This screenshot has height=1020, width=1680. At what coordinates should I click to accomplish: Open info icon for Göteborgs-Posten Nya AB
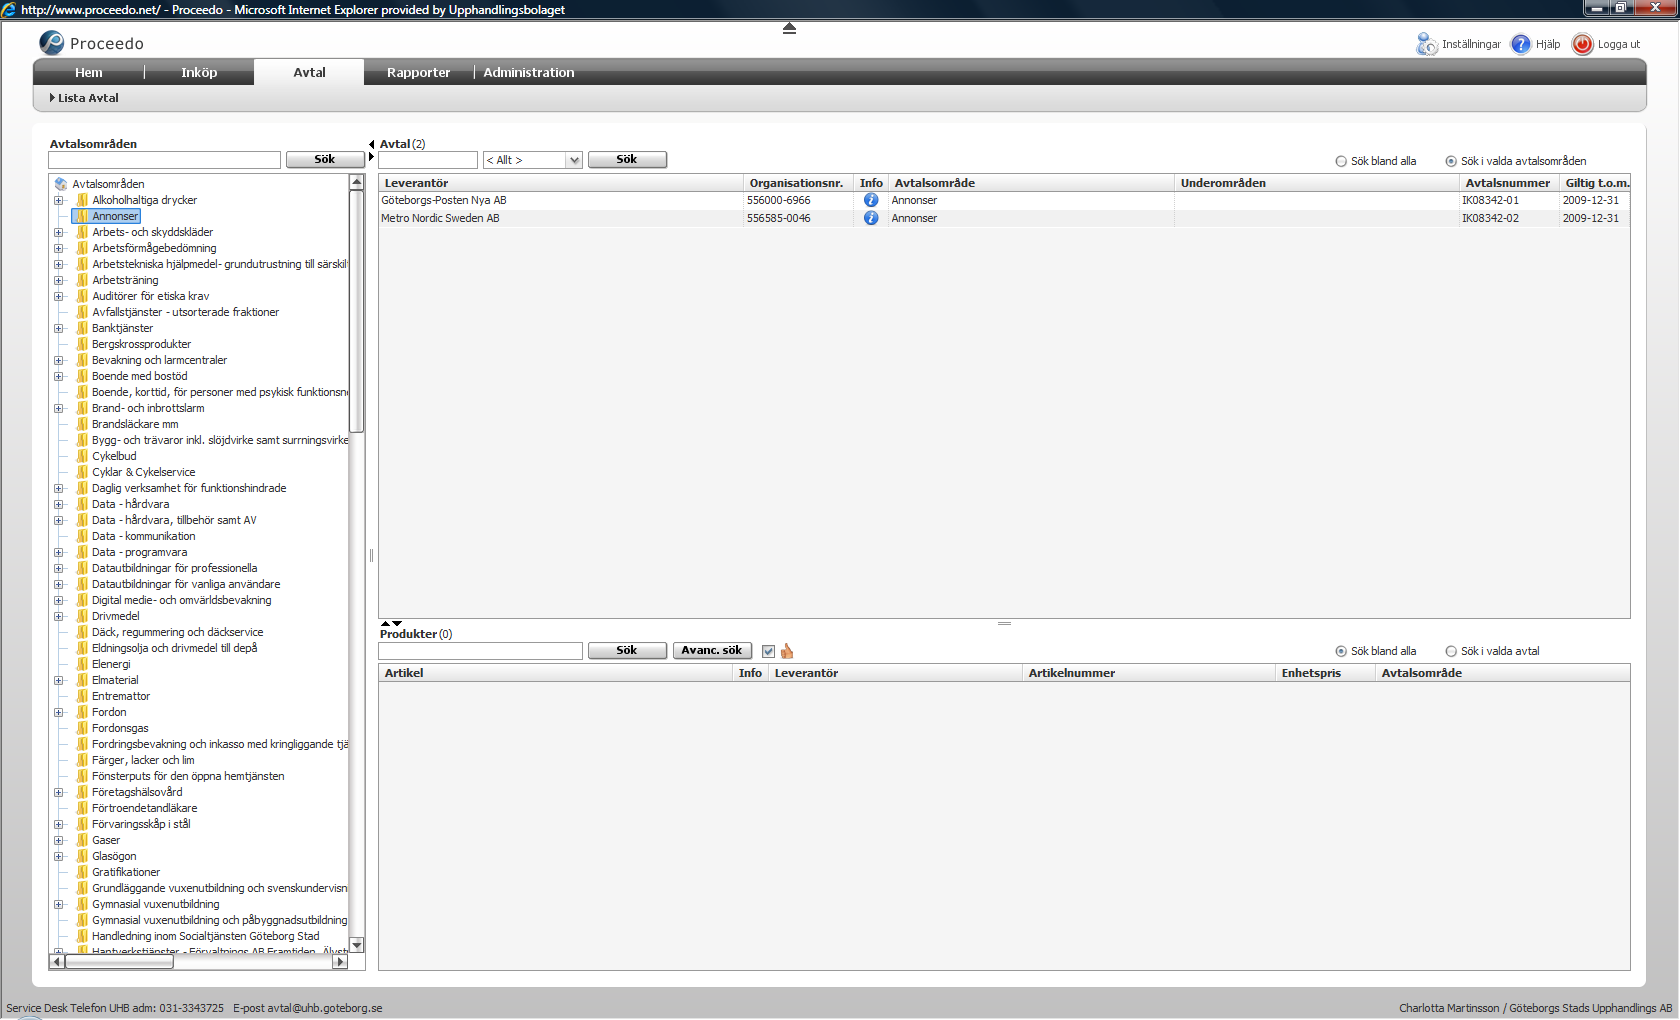click(871, 200)
